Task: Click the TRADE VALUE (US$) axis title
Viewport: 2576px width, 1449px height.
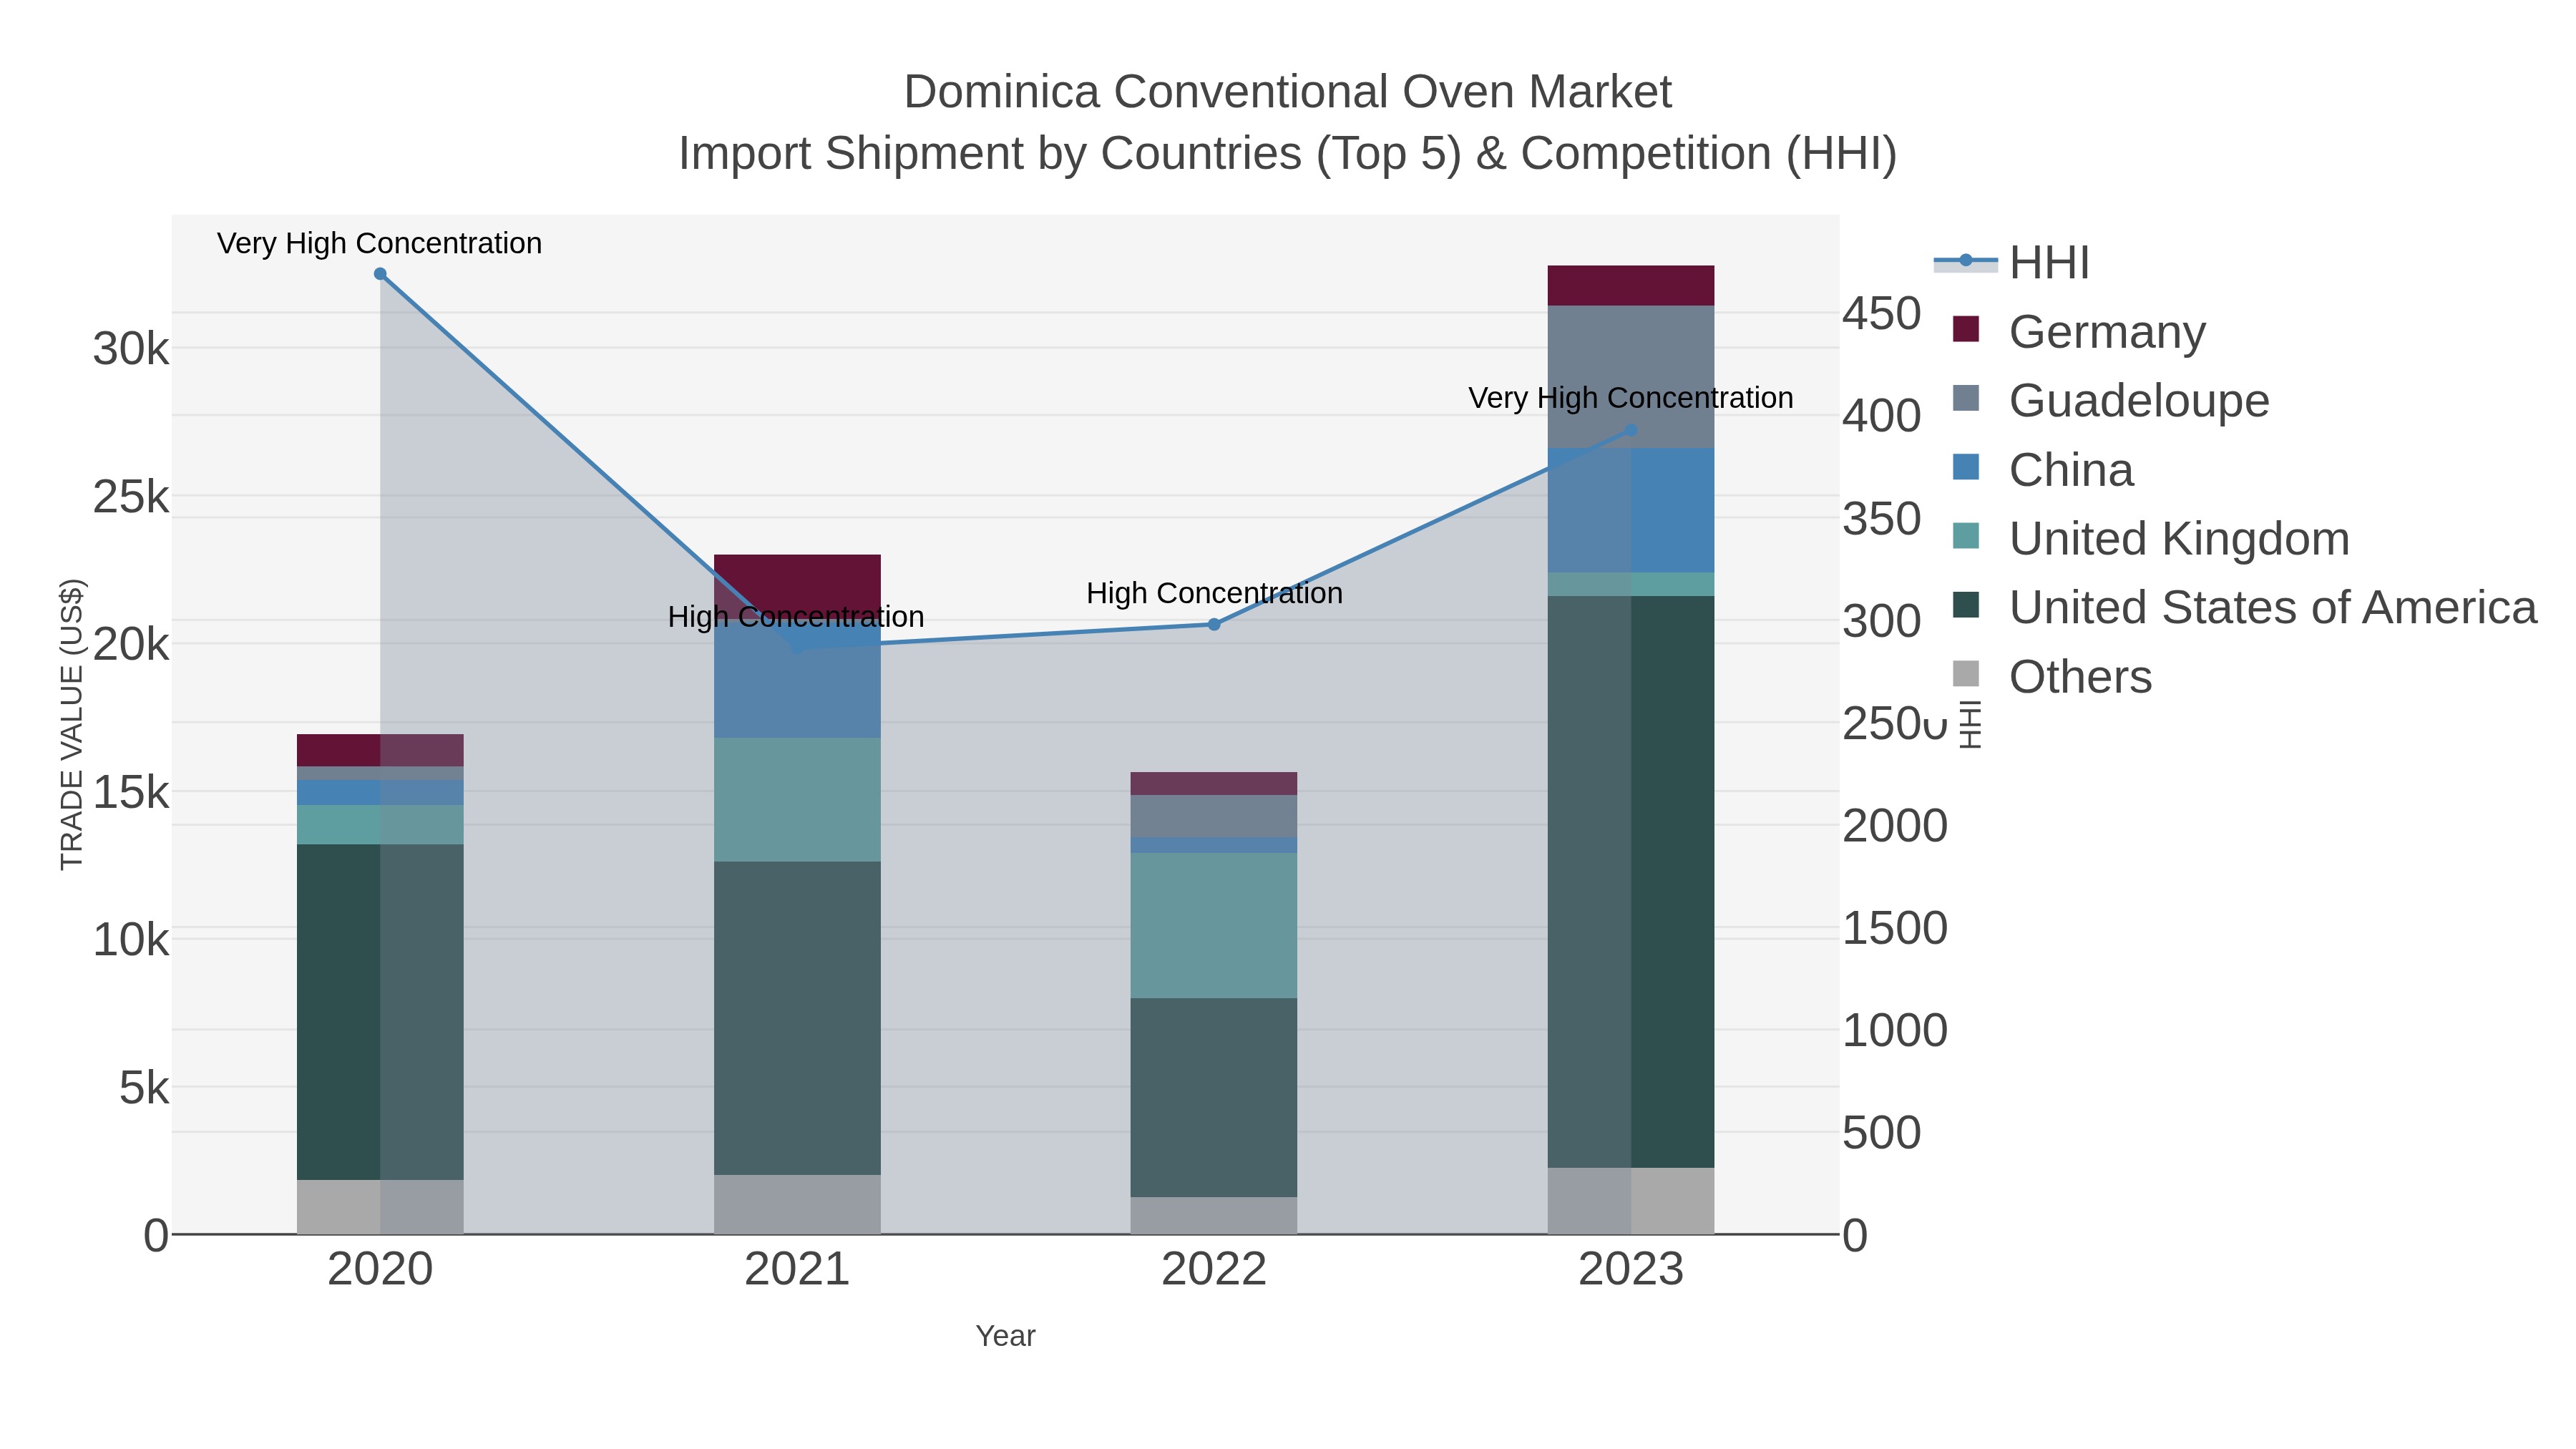Action: [72, 724]
